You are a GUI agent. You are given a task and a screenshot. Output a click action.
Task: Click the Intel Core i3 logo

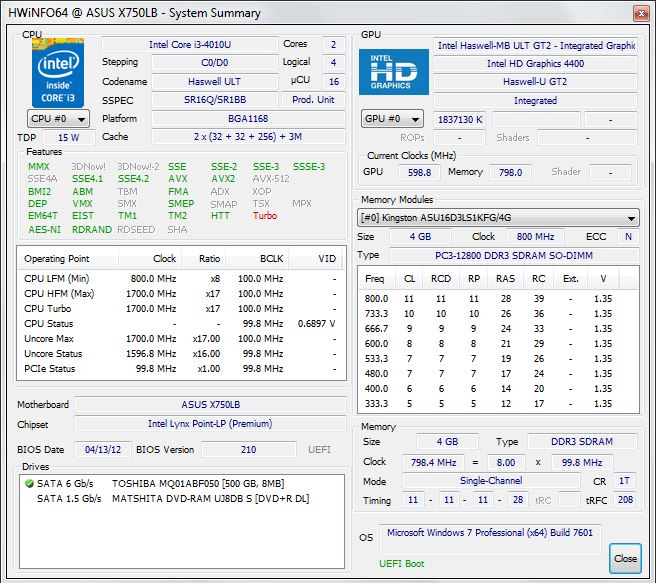tap(58, 72)
